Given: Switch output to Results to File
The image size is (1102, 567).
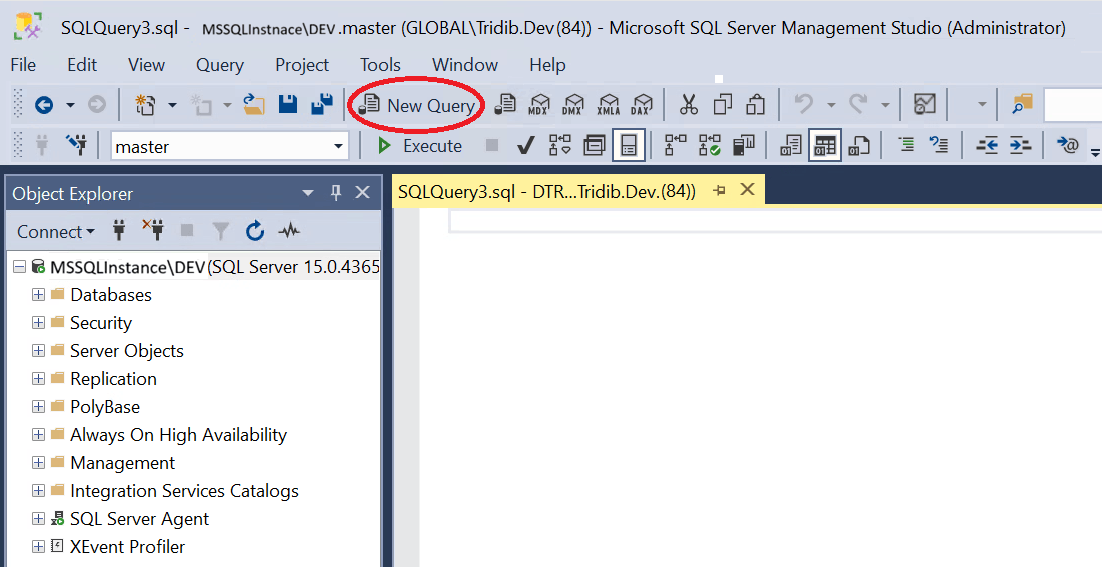Looking at the screenshot, I should (x=859, y=145).
